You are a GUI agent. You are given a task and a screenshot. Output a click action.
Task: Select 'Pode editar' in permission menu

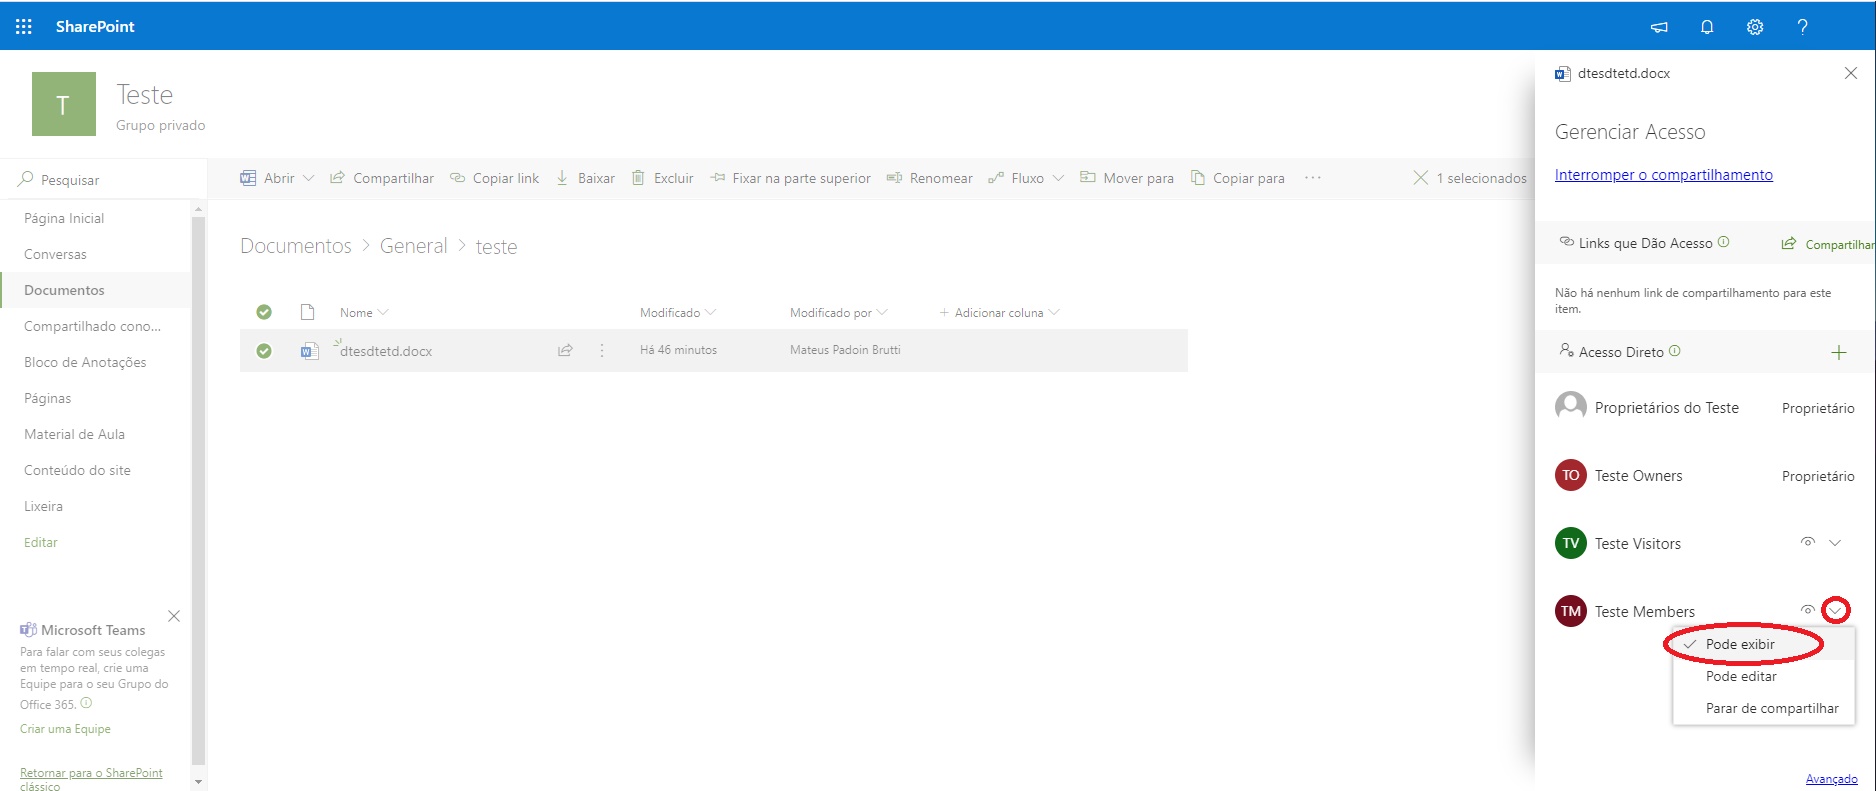point(1741,676)
